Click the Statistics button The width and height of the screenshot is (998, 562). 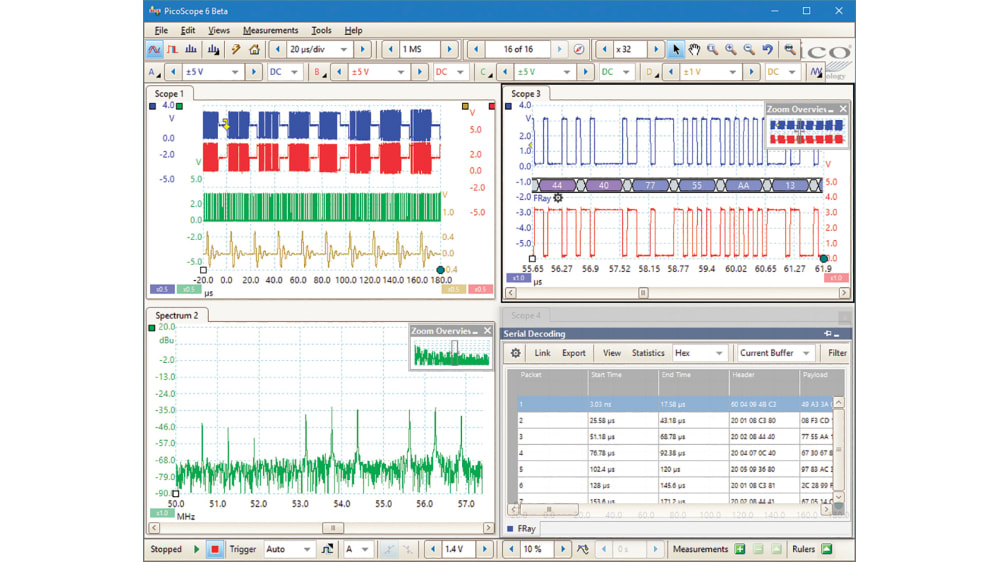coord(648,353)
